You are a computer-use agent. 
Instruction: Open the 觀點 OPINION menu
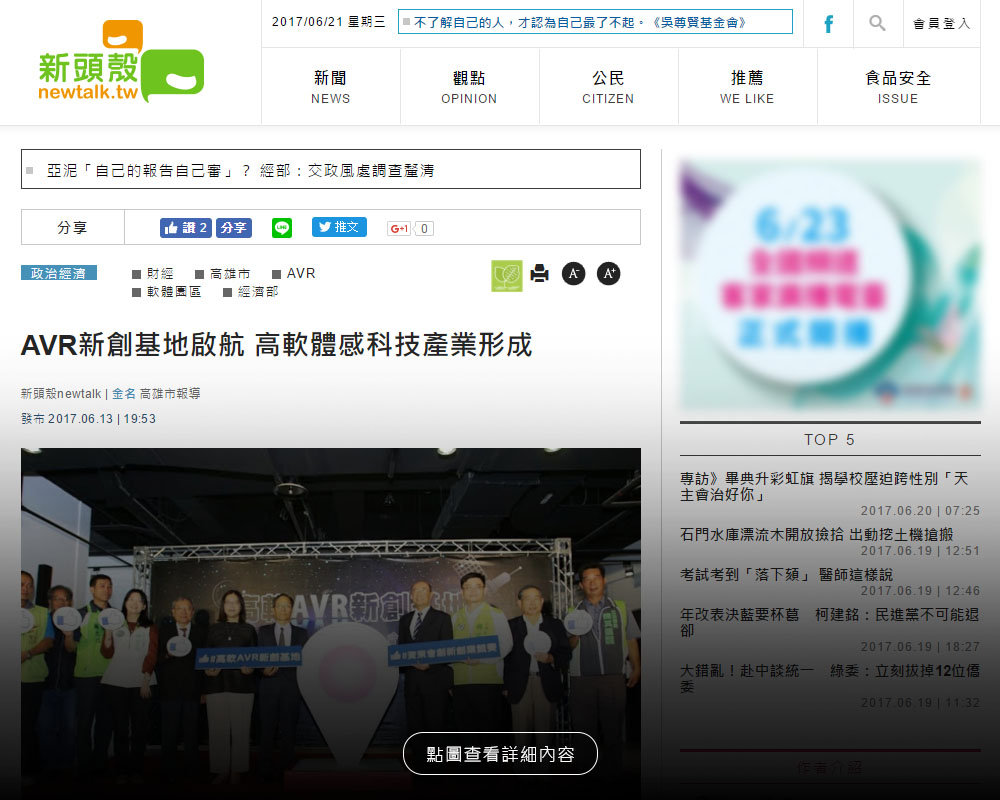(469, 86)
